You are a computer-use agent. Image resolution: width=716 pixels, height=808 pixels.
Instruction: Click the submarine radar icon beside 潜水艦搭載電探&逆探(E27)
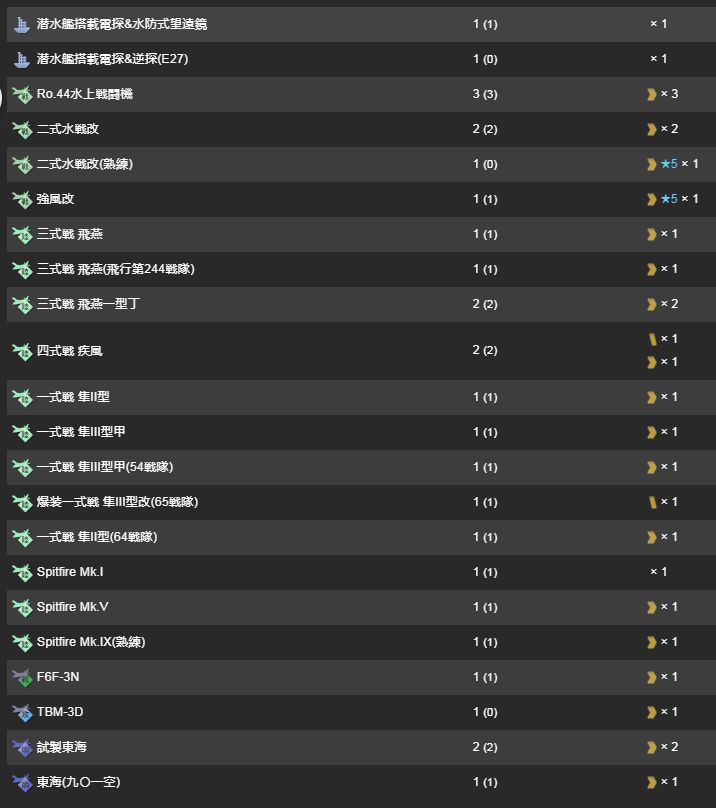click(x=22, y=59)
